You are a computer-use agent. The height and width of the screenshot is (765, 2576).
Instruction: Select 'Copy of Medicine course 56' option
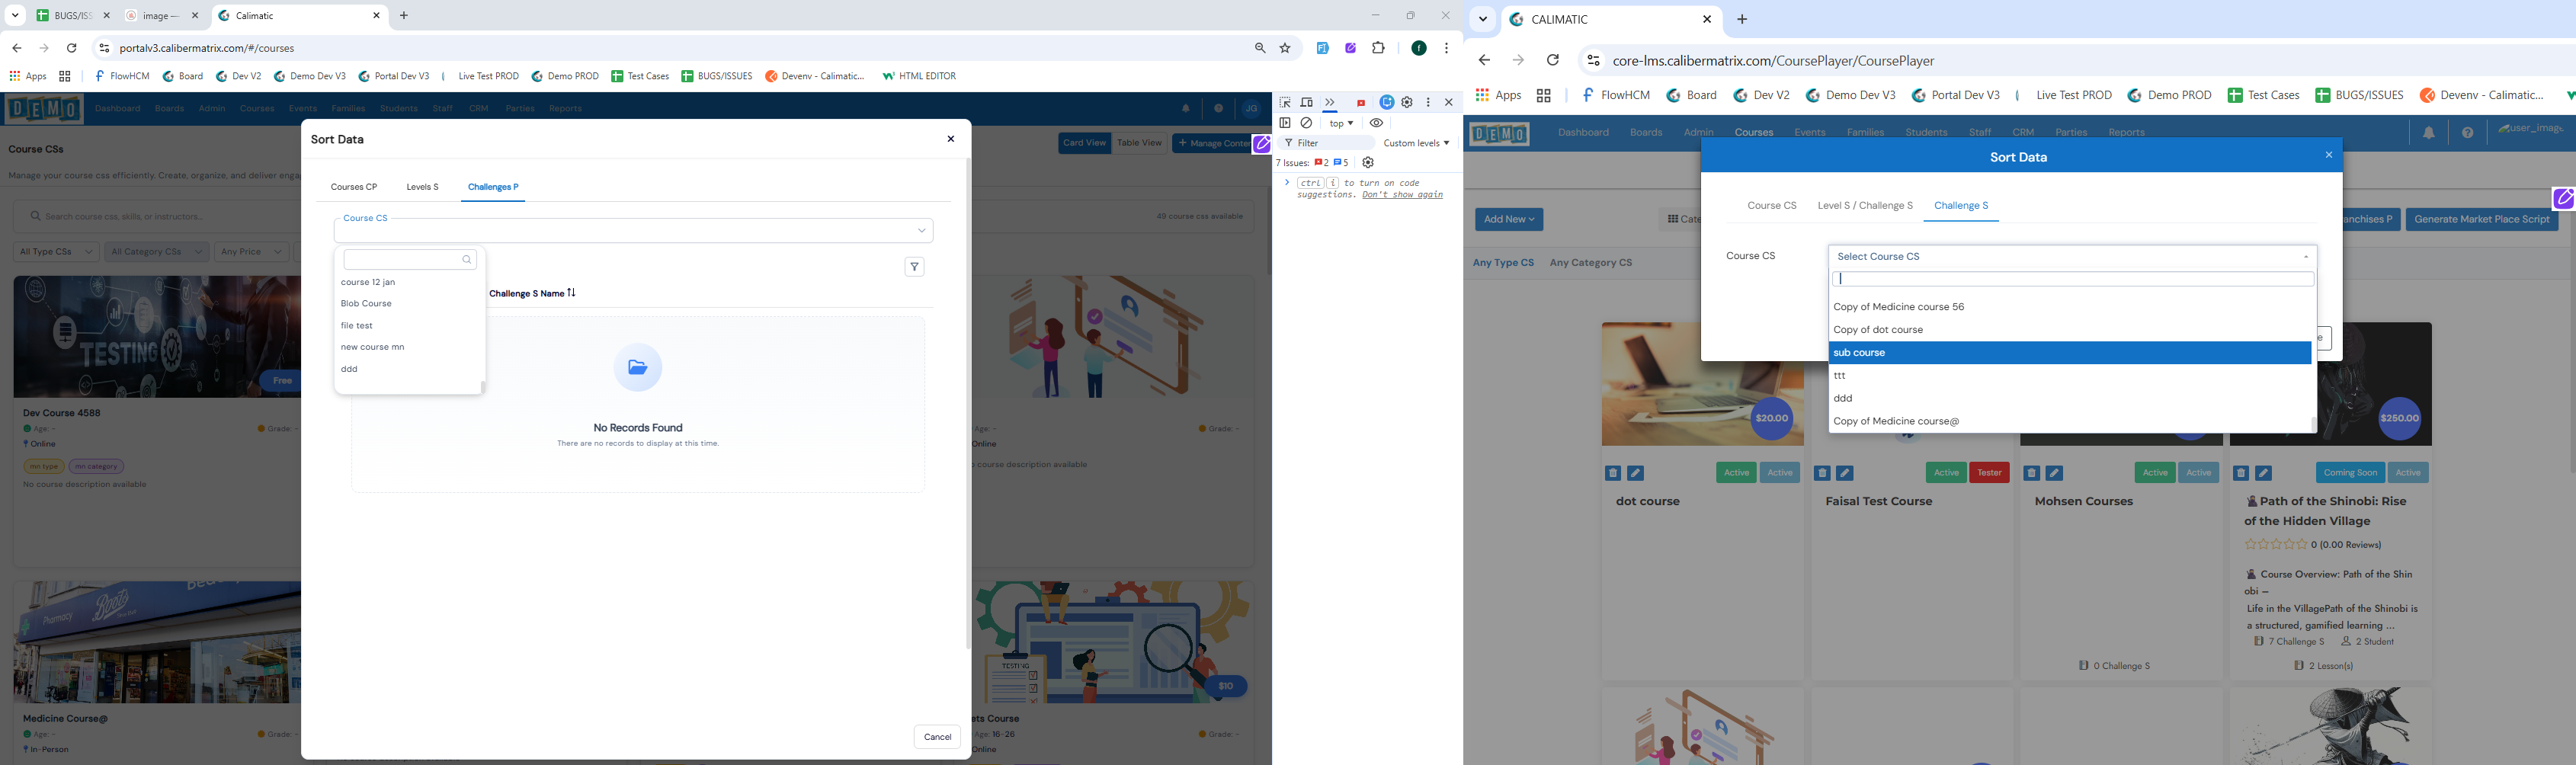2070,307
